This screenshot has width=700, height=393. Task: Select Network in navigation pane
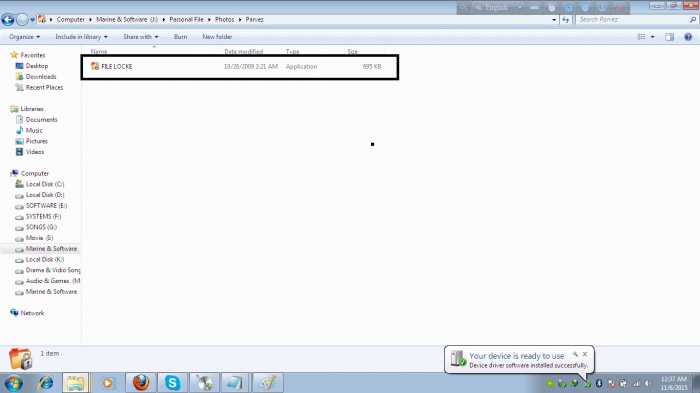[x=32, y=313]
